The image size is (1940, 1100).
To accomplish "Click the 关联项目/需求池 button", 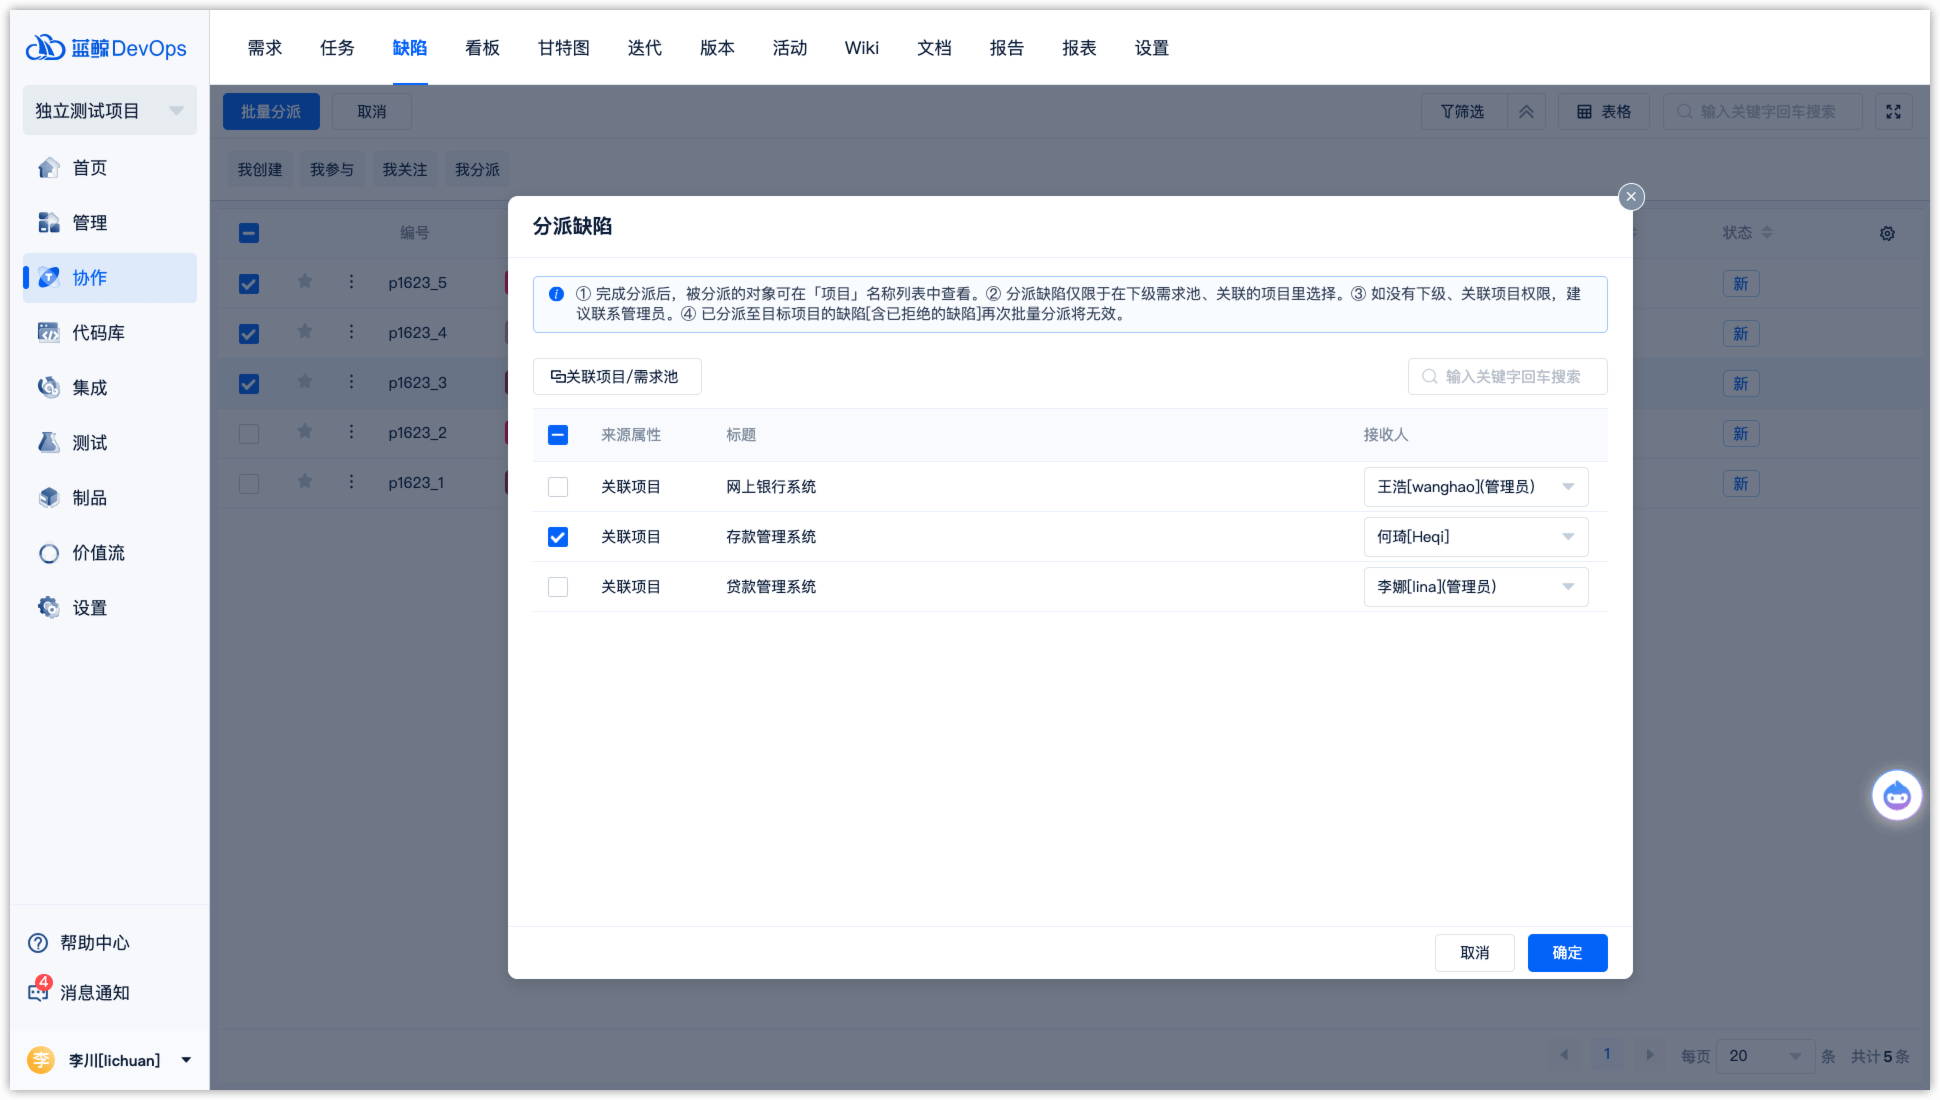I will tap(616, 377).
